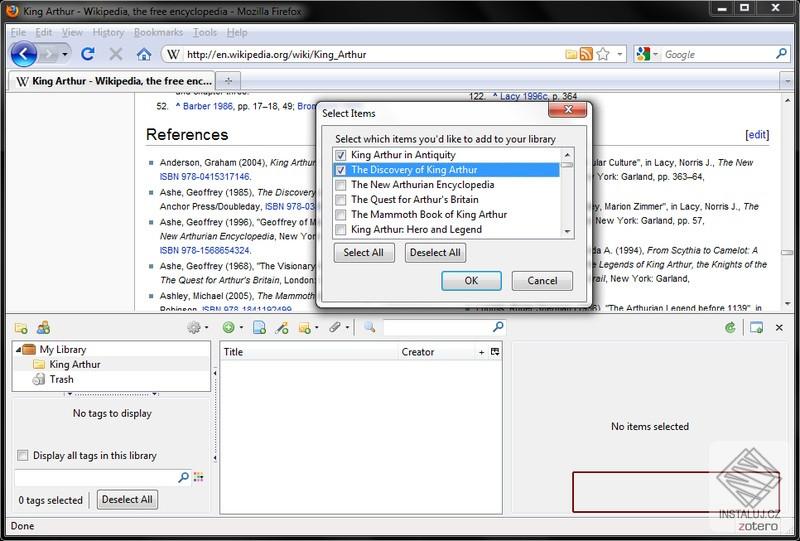Check The New Arthurian Encyclopedia
The width and height of the screenshot is (800, 541).
(x=341, y=185)
